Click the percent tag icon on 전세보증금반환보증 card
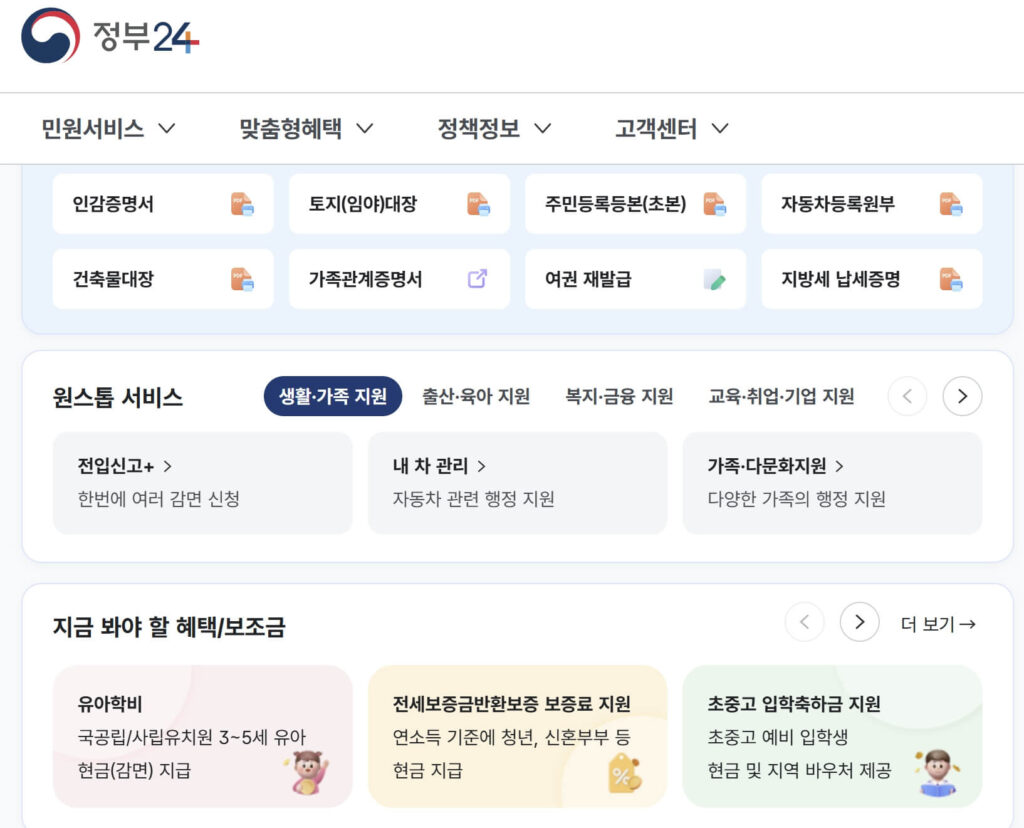 [x=624, y=773]
